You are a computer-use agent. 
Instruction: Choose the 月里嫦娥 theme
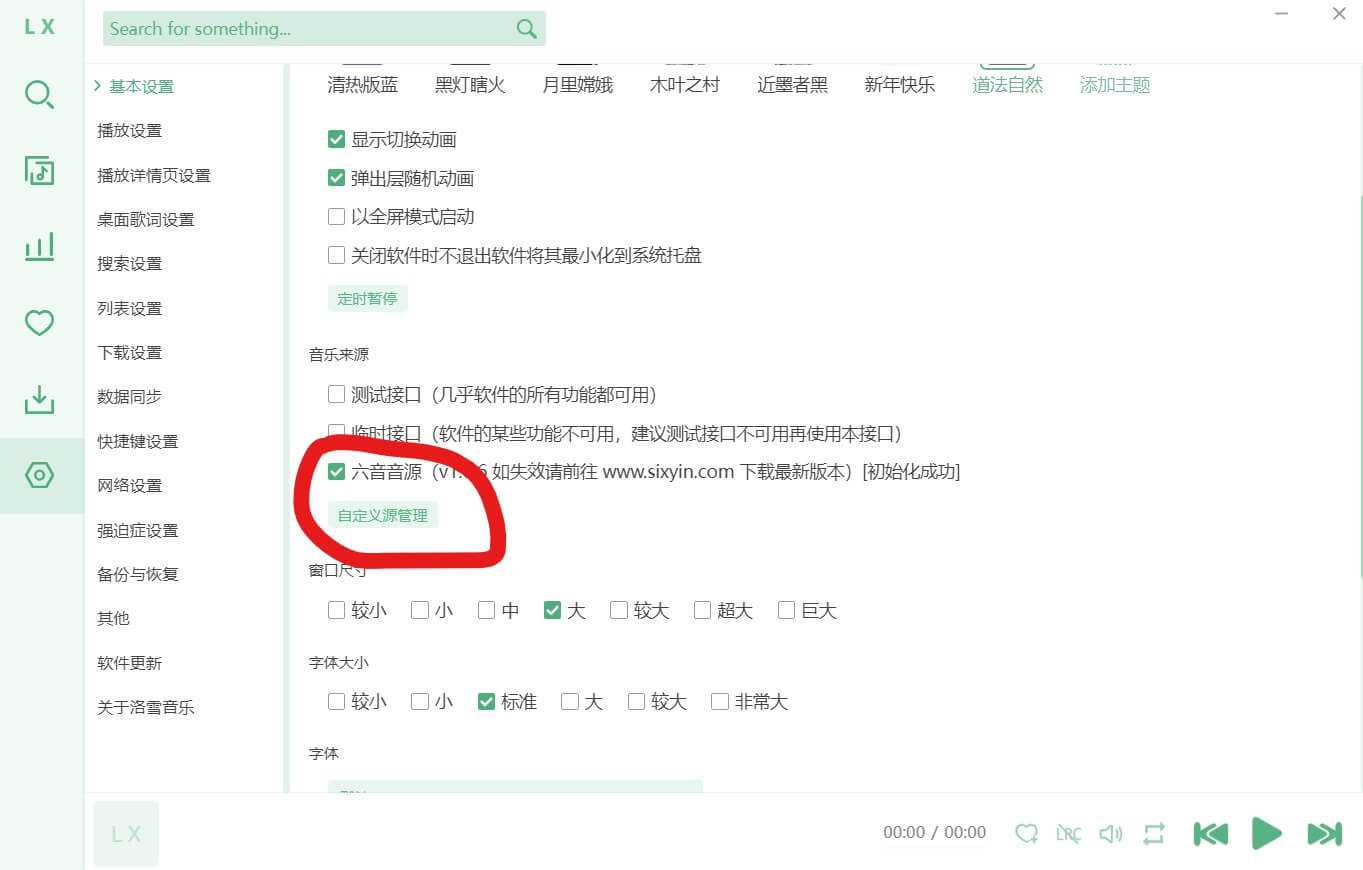point(578,85)
